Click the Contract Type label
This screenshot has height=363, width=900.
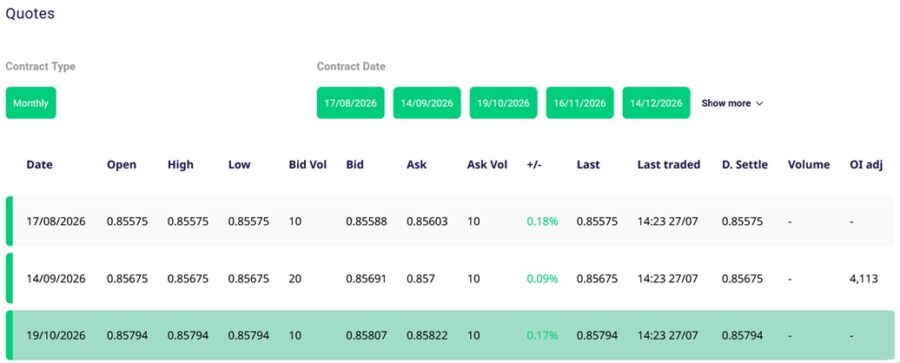click(x=40, y=66)
